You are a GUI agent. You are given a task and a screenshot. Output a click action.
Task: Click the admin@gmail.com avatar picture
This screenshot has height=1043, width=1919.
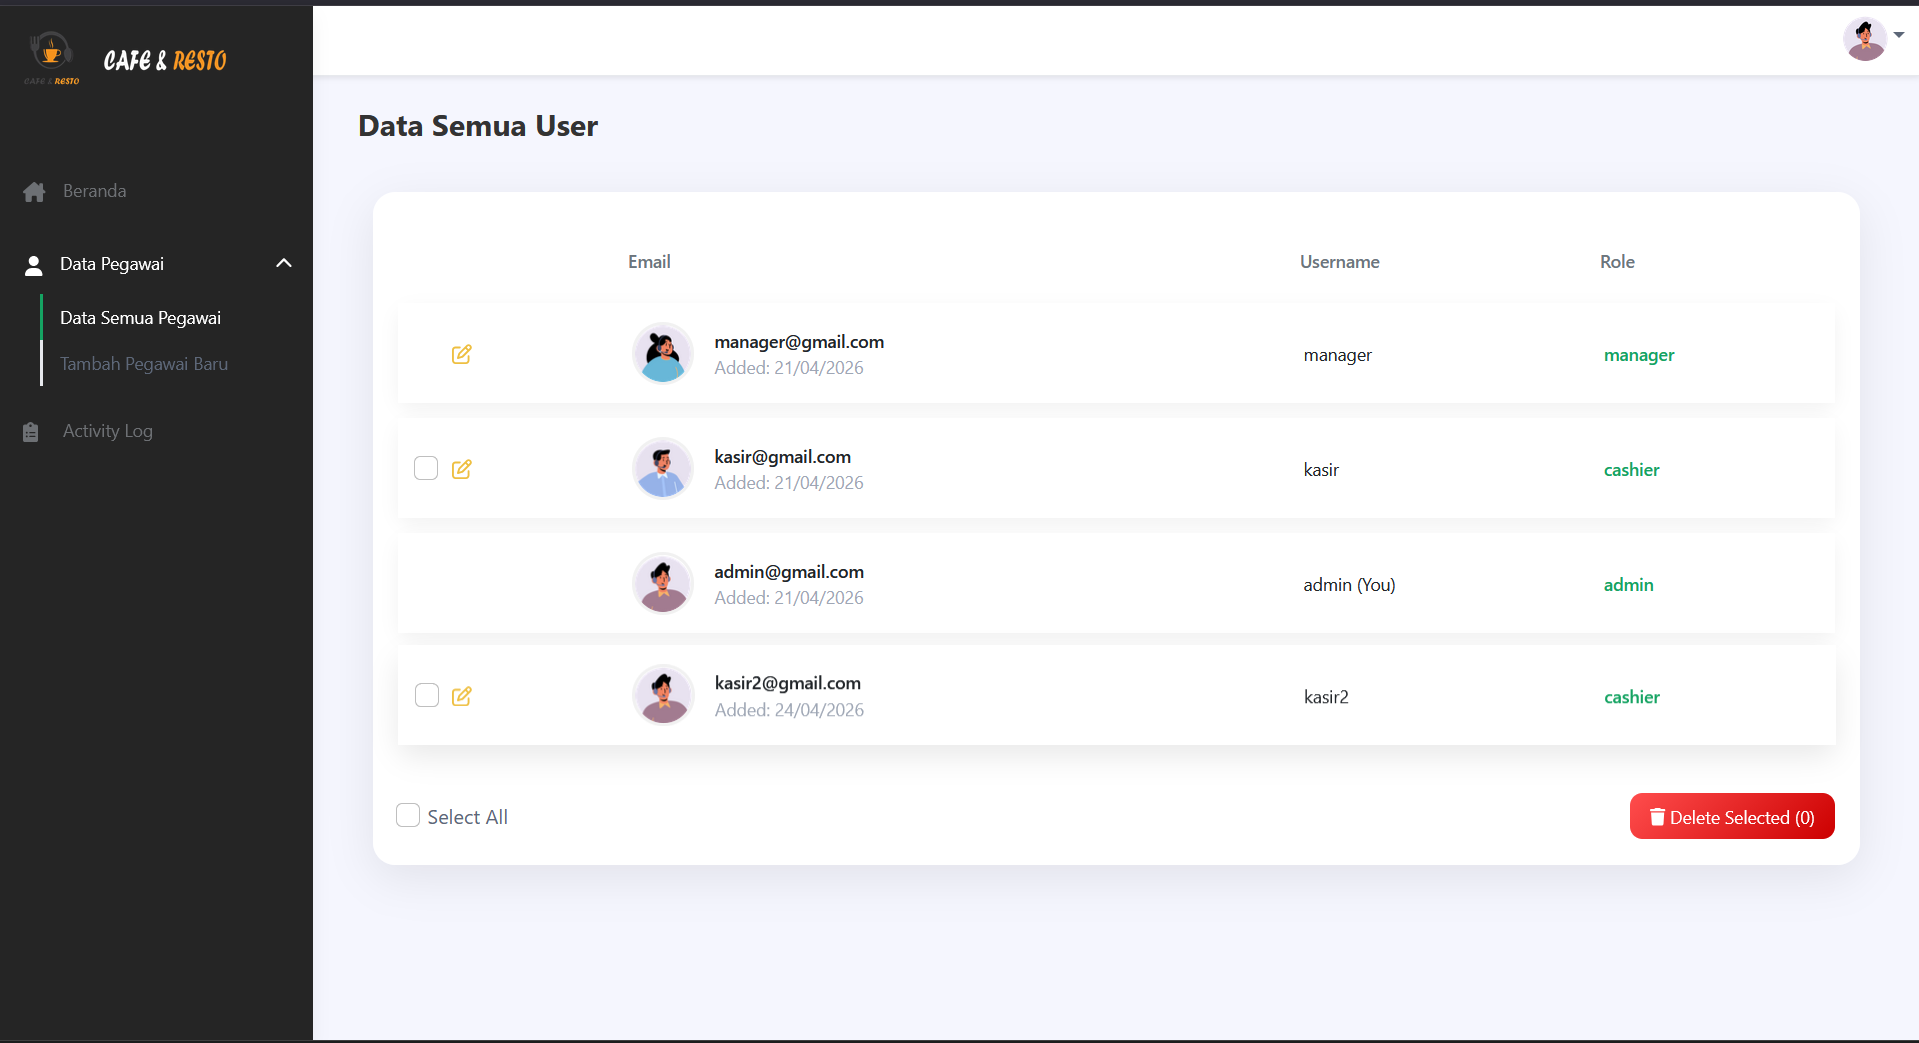point(663,583)
